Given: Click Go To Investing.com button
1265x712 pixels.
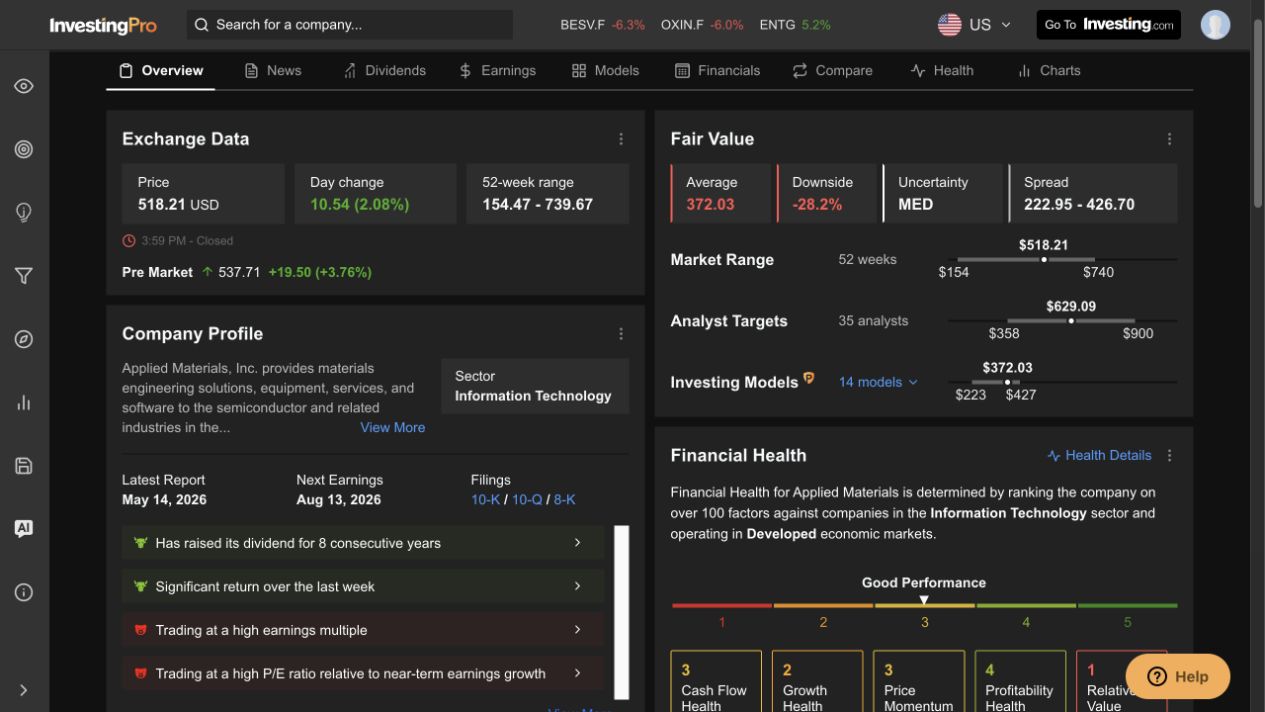Looking at the screenshot, I should (1108, 25).
